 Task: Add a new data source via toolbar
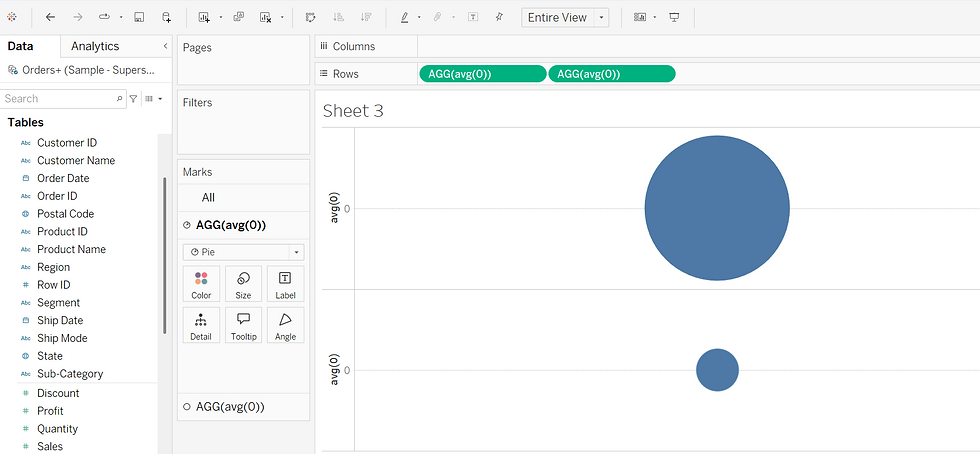click(x=166, y=18)
